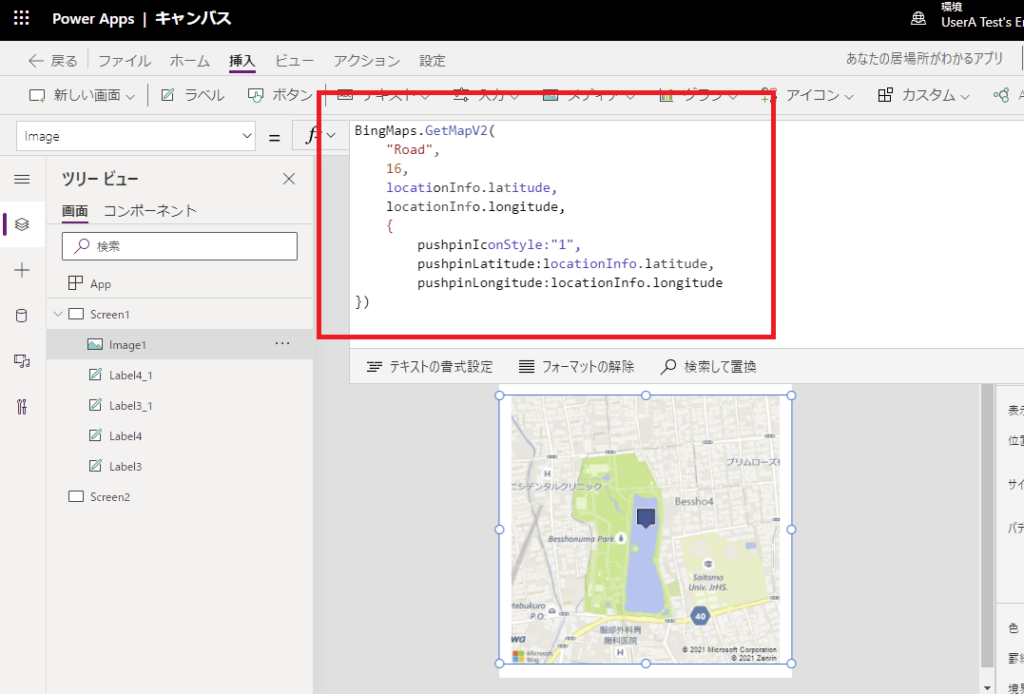This screenshot has height=694, width=1024.
Task: Open the カスタム dropdown
Action: click(923, 95)
